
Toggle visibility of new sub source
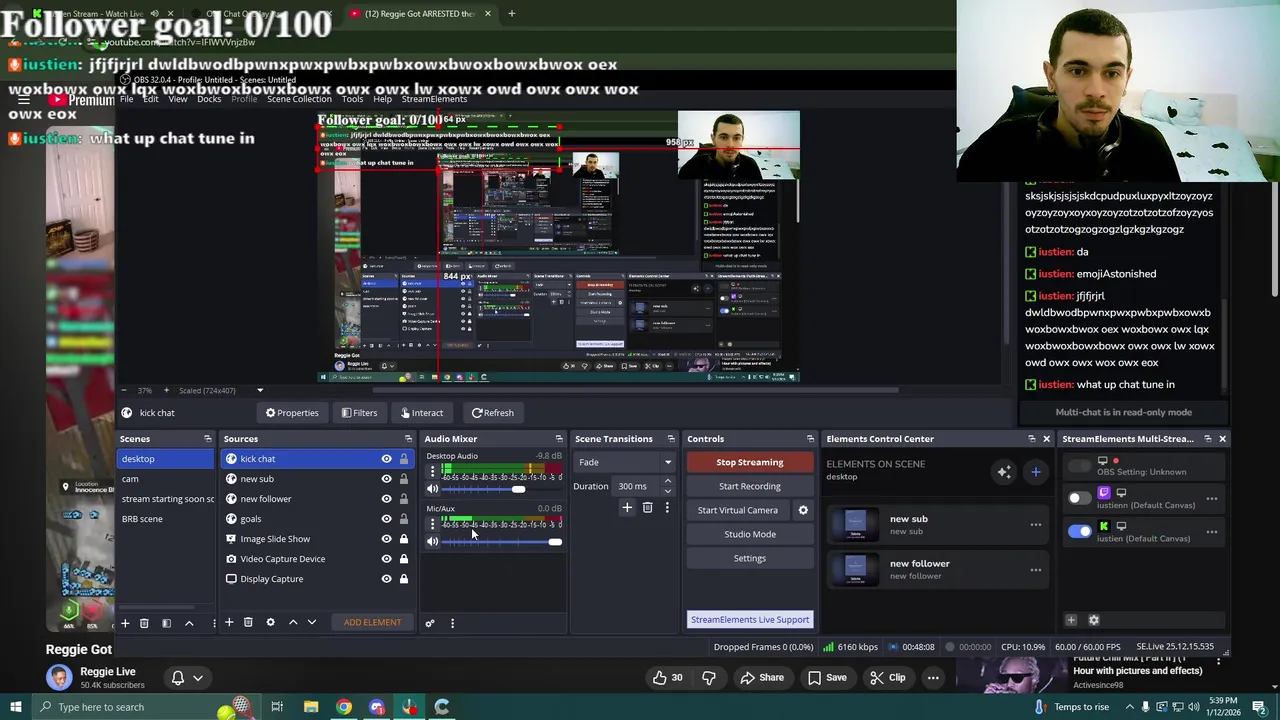(386, 479)
